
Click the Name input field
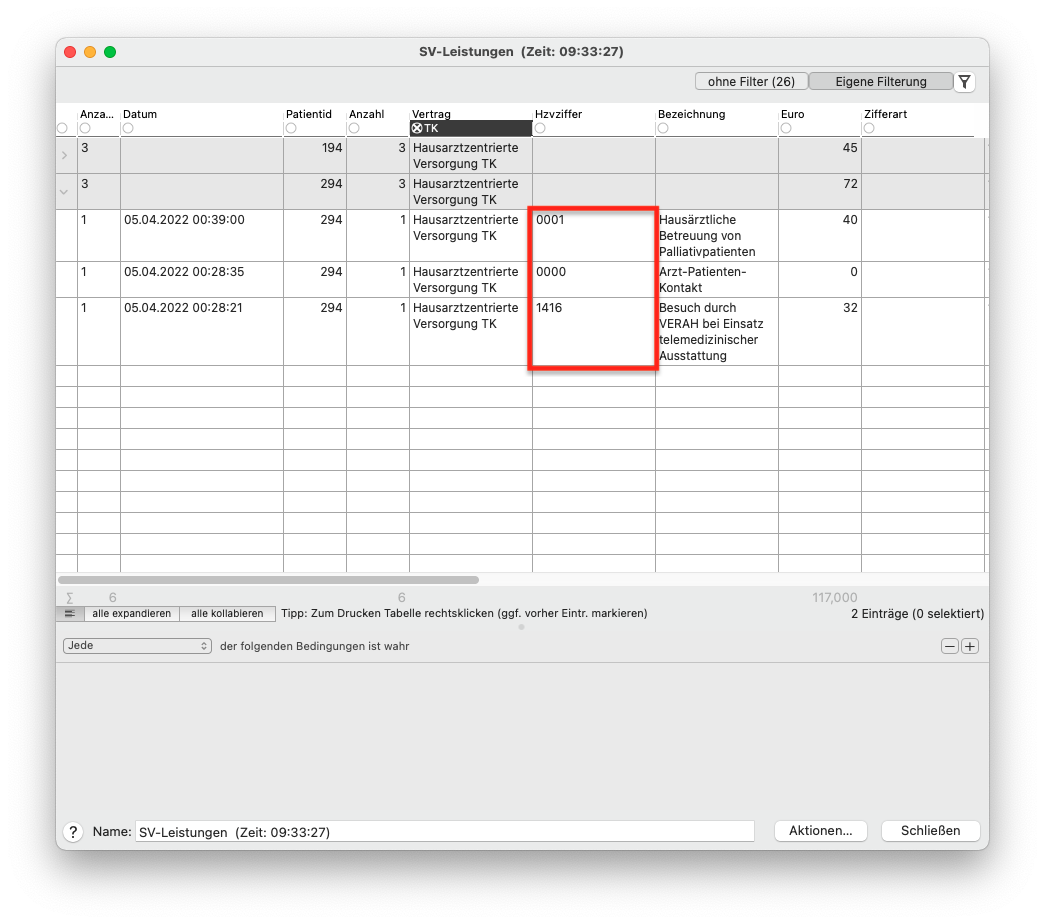[445, 831]
